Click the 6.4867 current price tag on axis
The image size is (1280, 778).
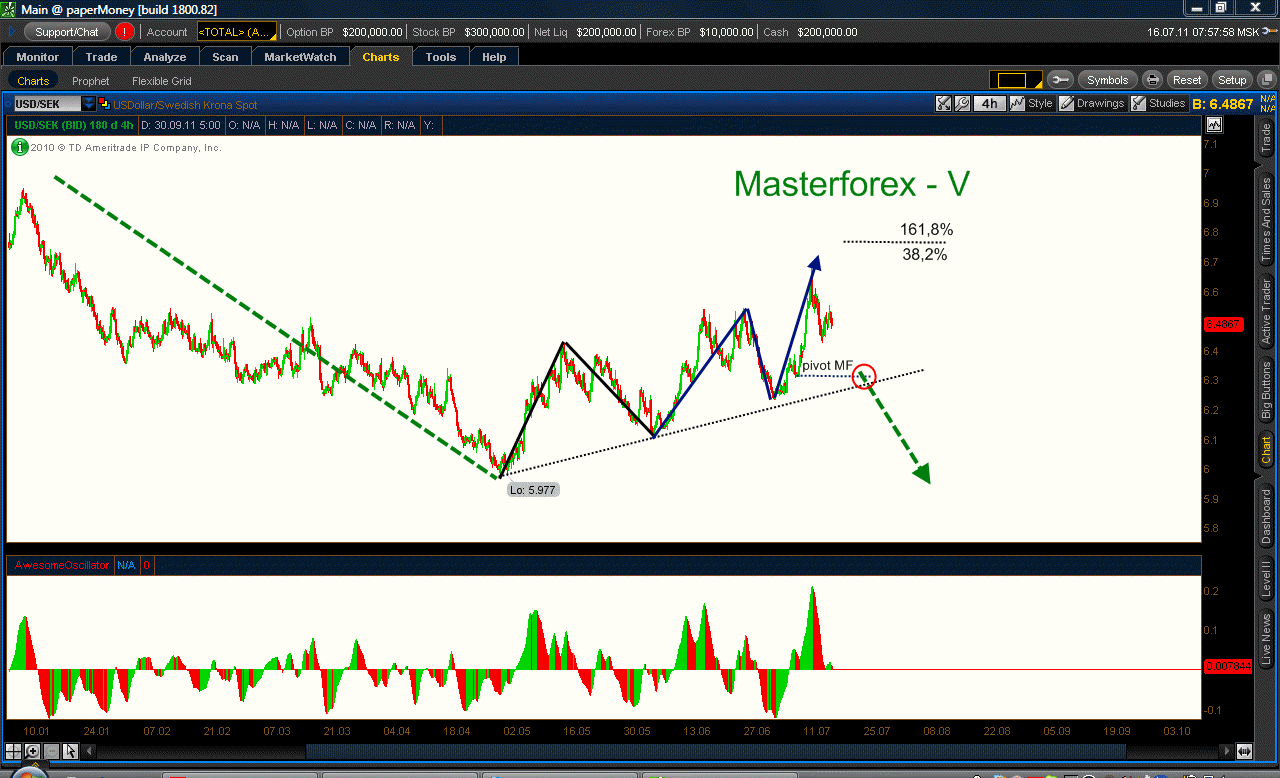(1223, 324)
